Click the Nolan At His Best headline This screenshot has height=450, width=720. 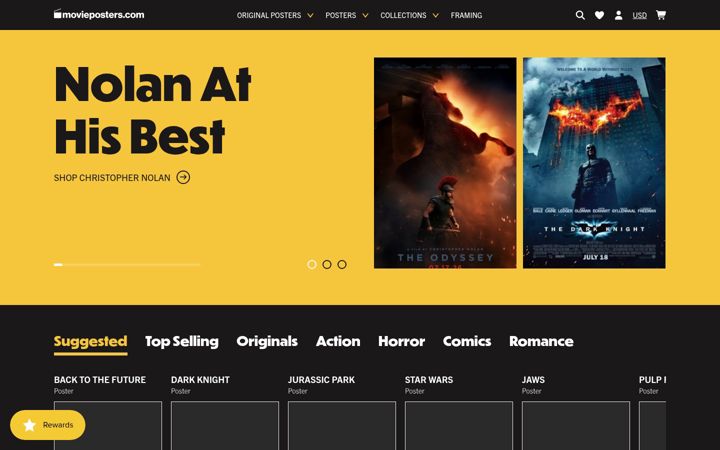tap(153, 110)
